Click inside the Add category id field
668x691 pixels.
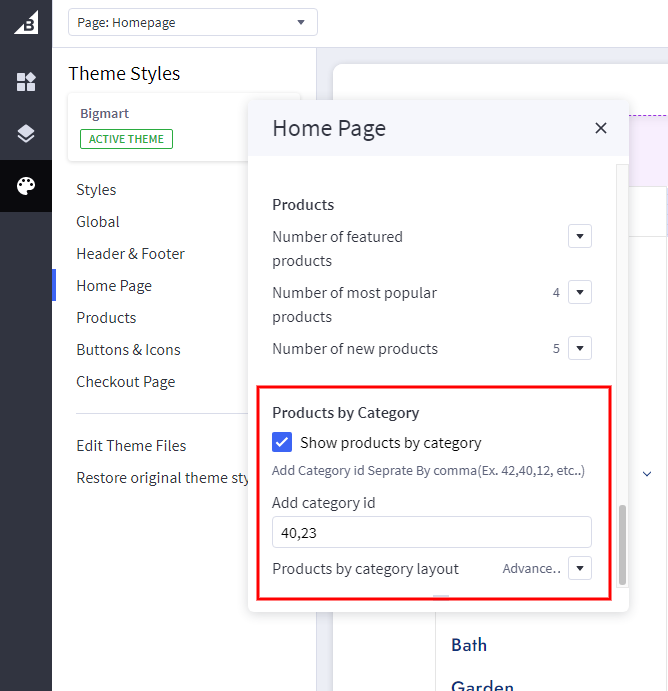pos(431,532)
